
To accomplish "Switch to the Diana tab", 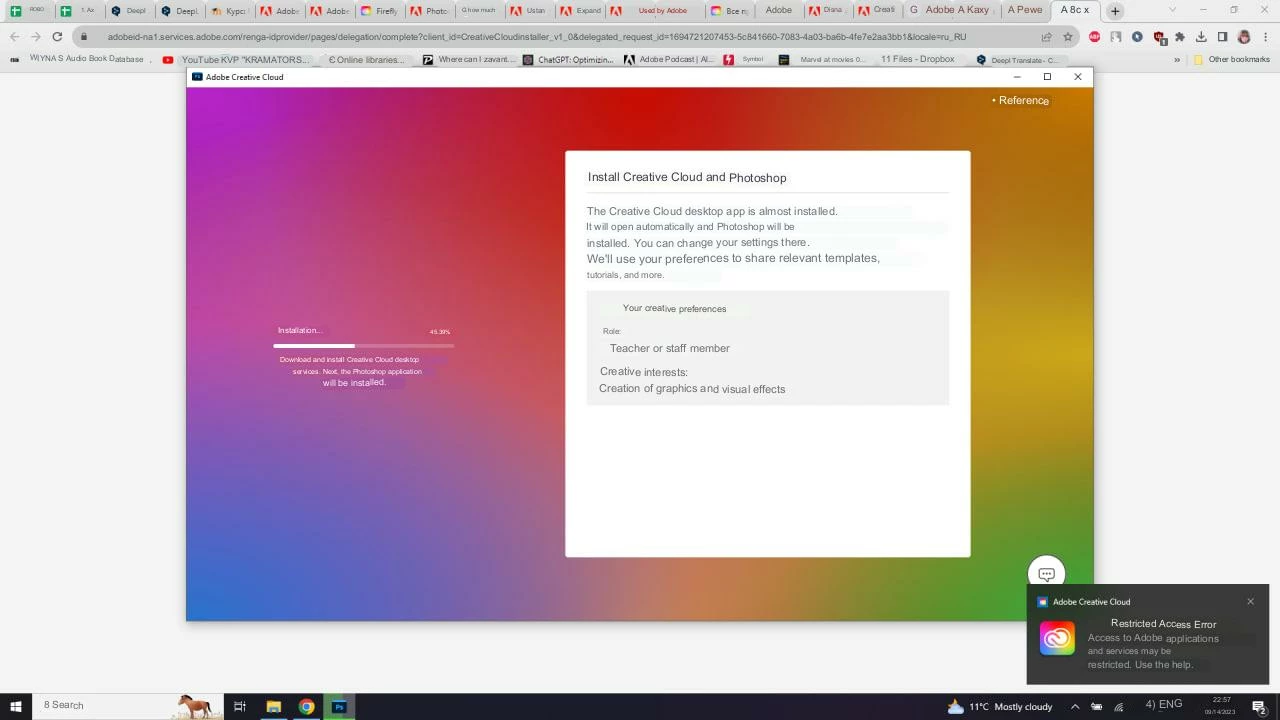I will [x=825, y=11].
